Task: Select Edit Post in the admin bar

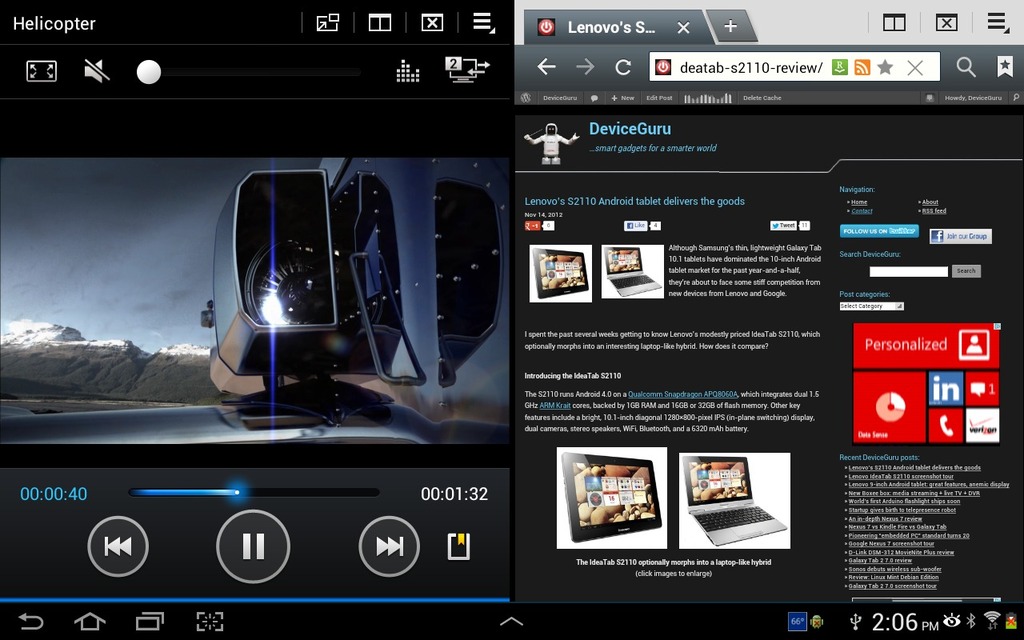Action: point(659,98)
